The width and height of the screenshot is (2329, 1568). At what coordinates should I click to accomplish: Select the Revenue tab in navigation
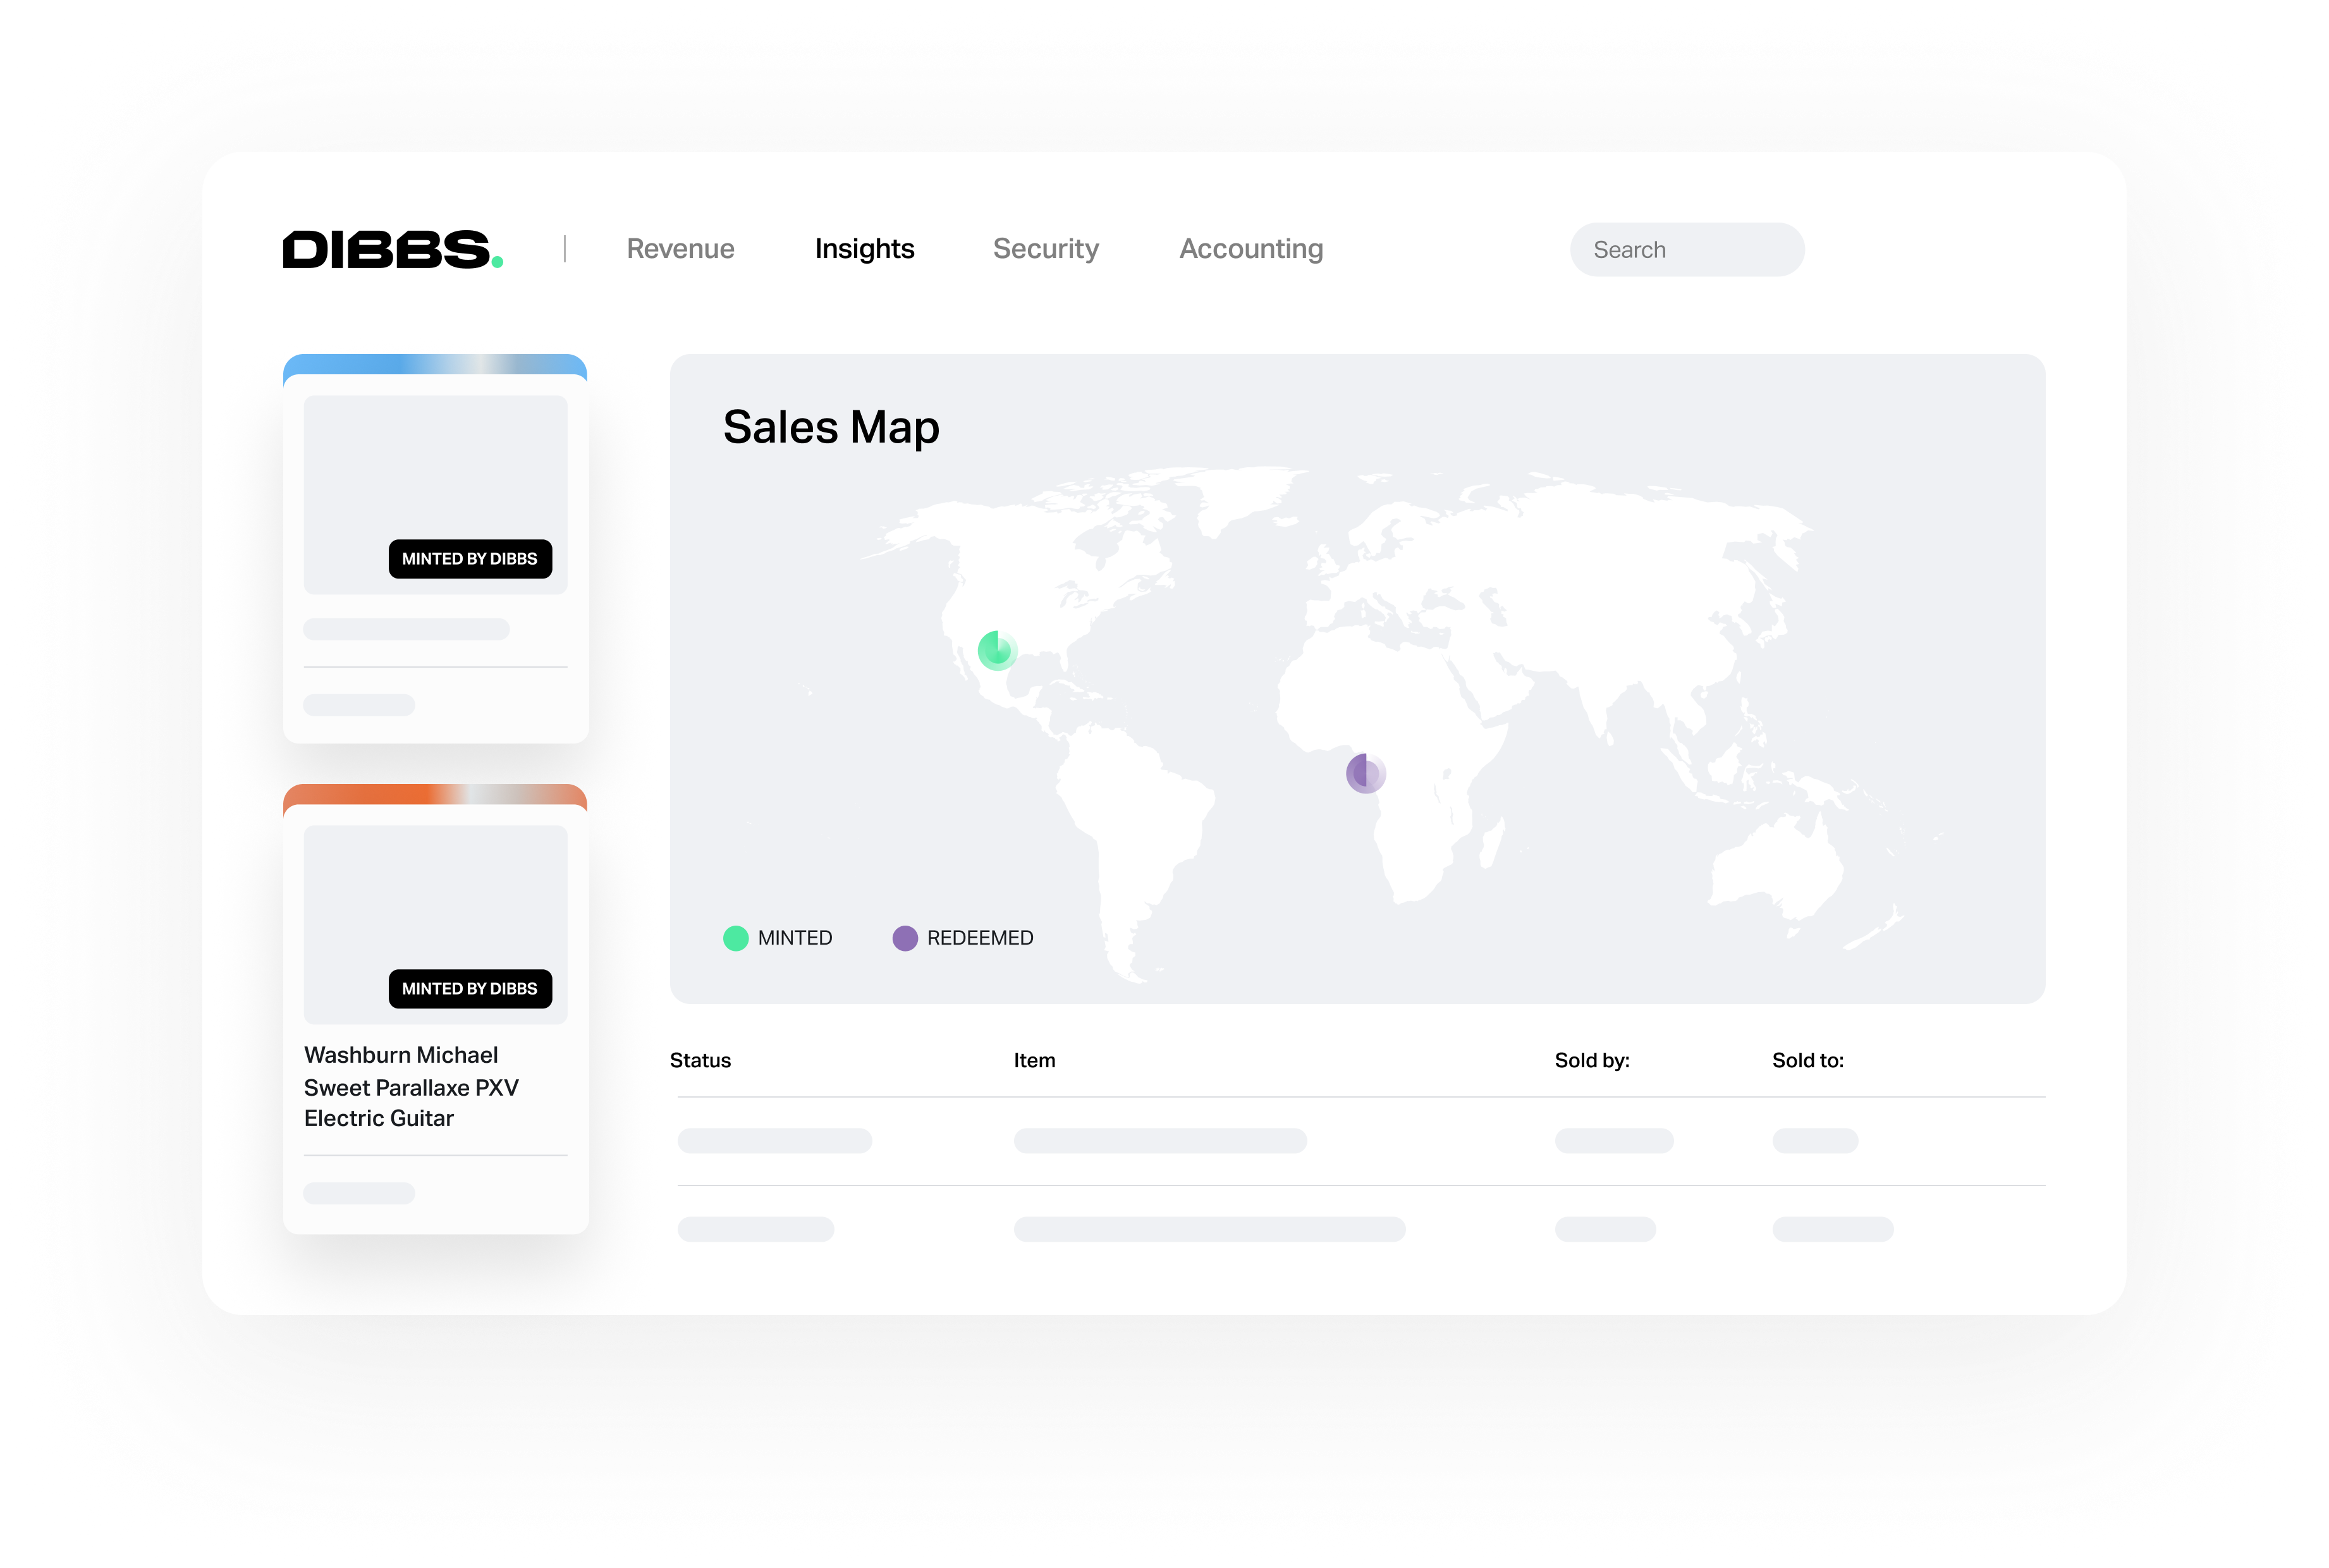[681, 247]
